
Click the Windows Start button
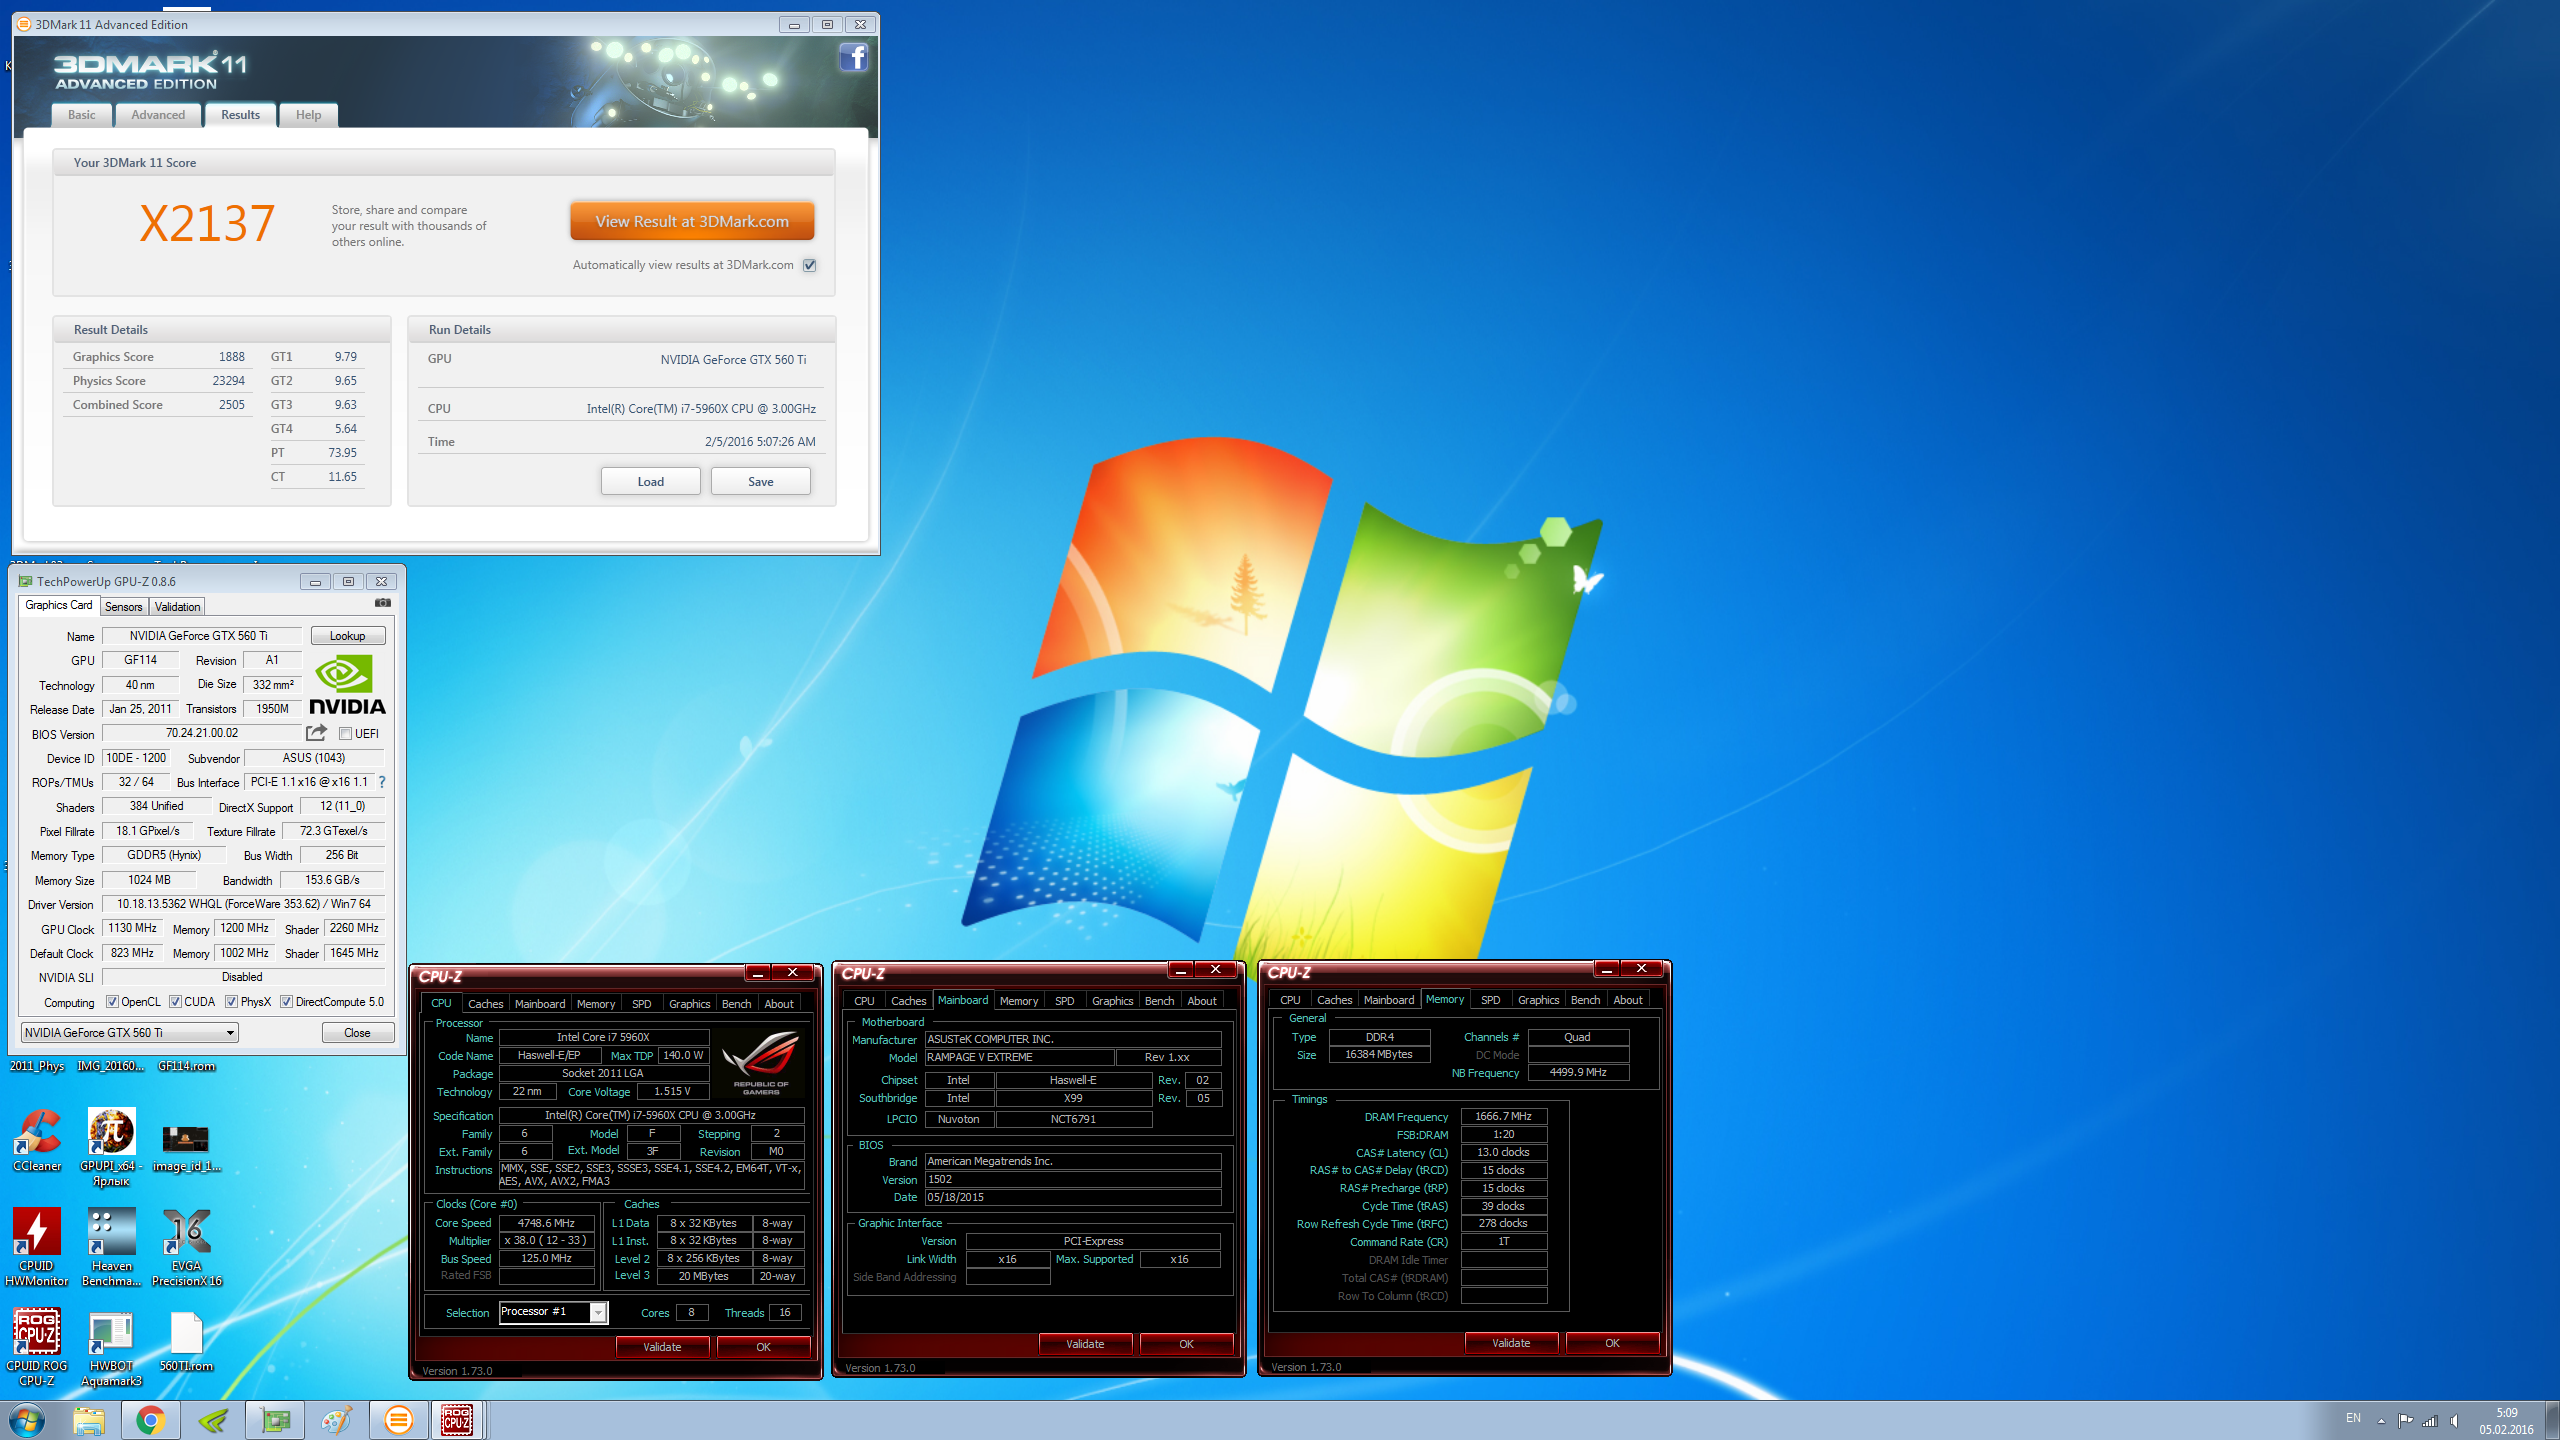point(26,1420)
